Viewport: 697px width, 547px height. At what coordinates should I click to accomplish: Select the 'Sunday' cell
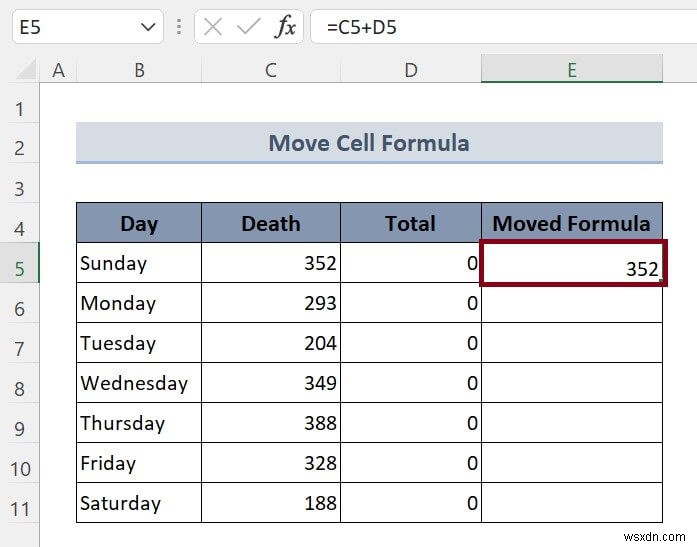tap(139, 263)
